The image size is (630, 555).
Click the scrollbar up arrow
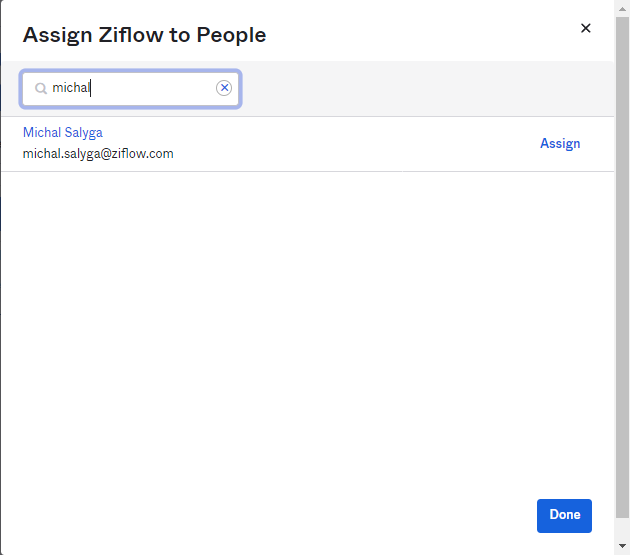click(x=622, y=8)
